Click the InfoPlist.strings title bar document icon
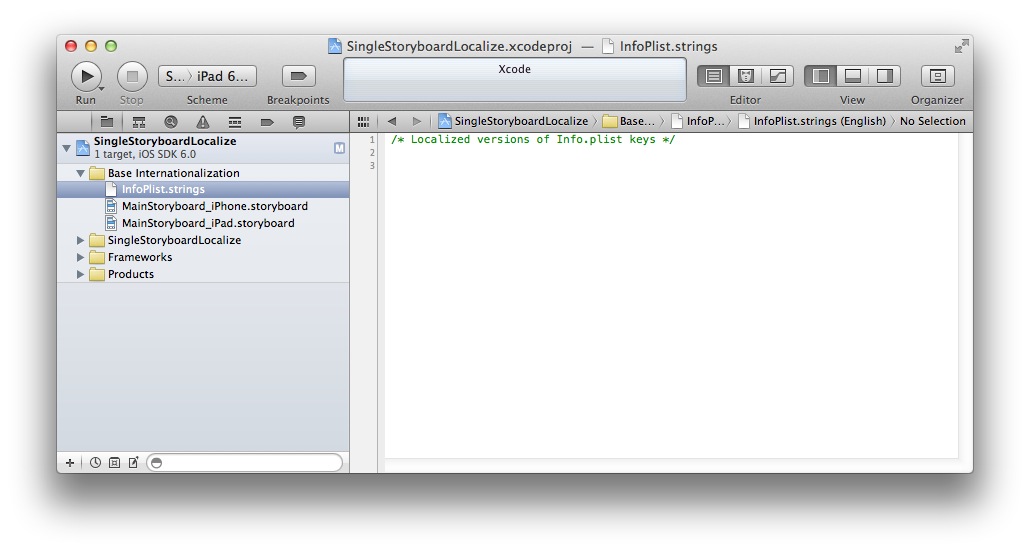1030x552 pixels. (608, 46)
